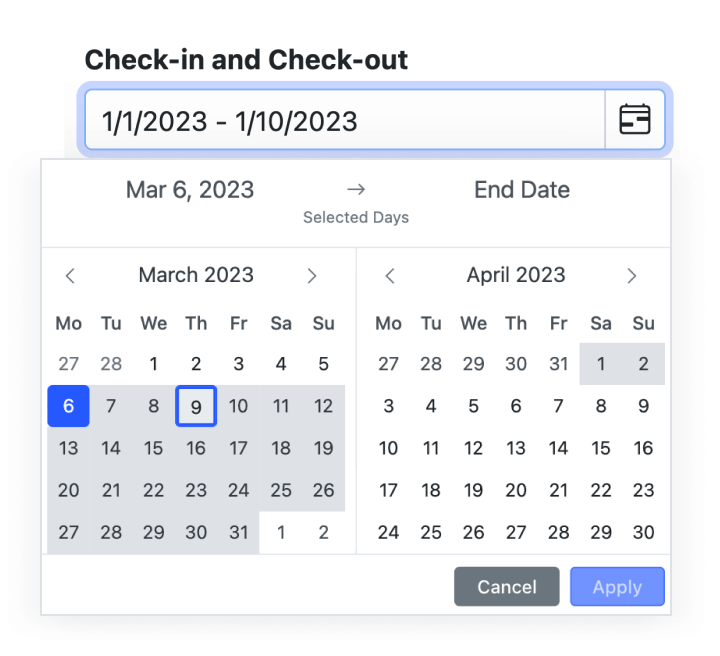Click the End Date label
The width and height of the screenshot is (720, 656).
pyautogui.click(x=522, y=190)
